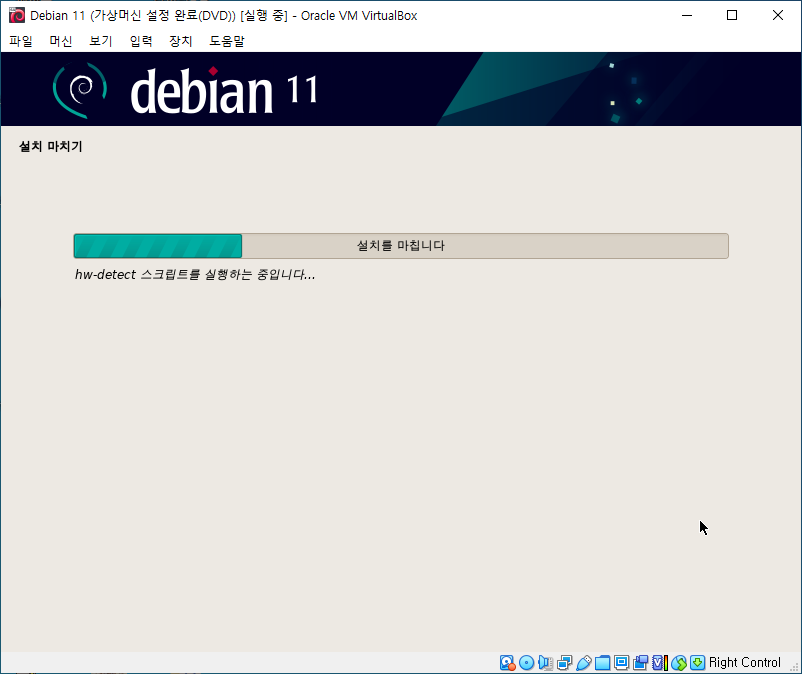
Task: Click the debian 11 banner text
Action: [224, 90]
